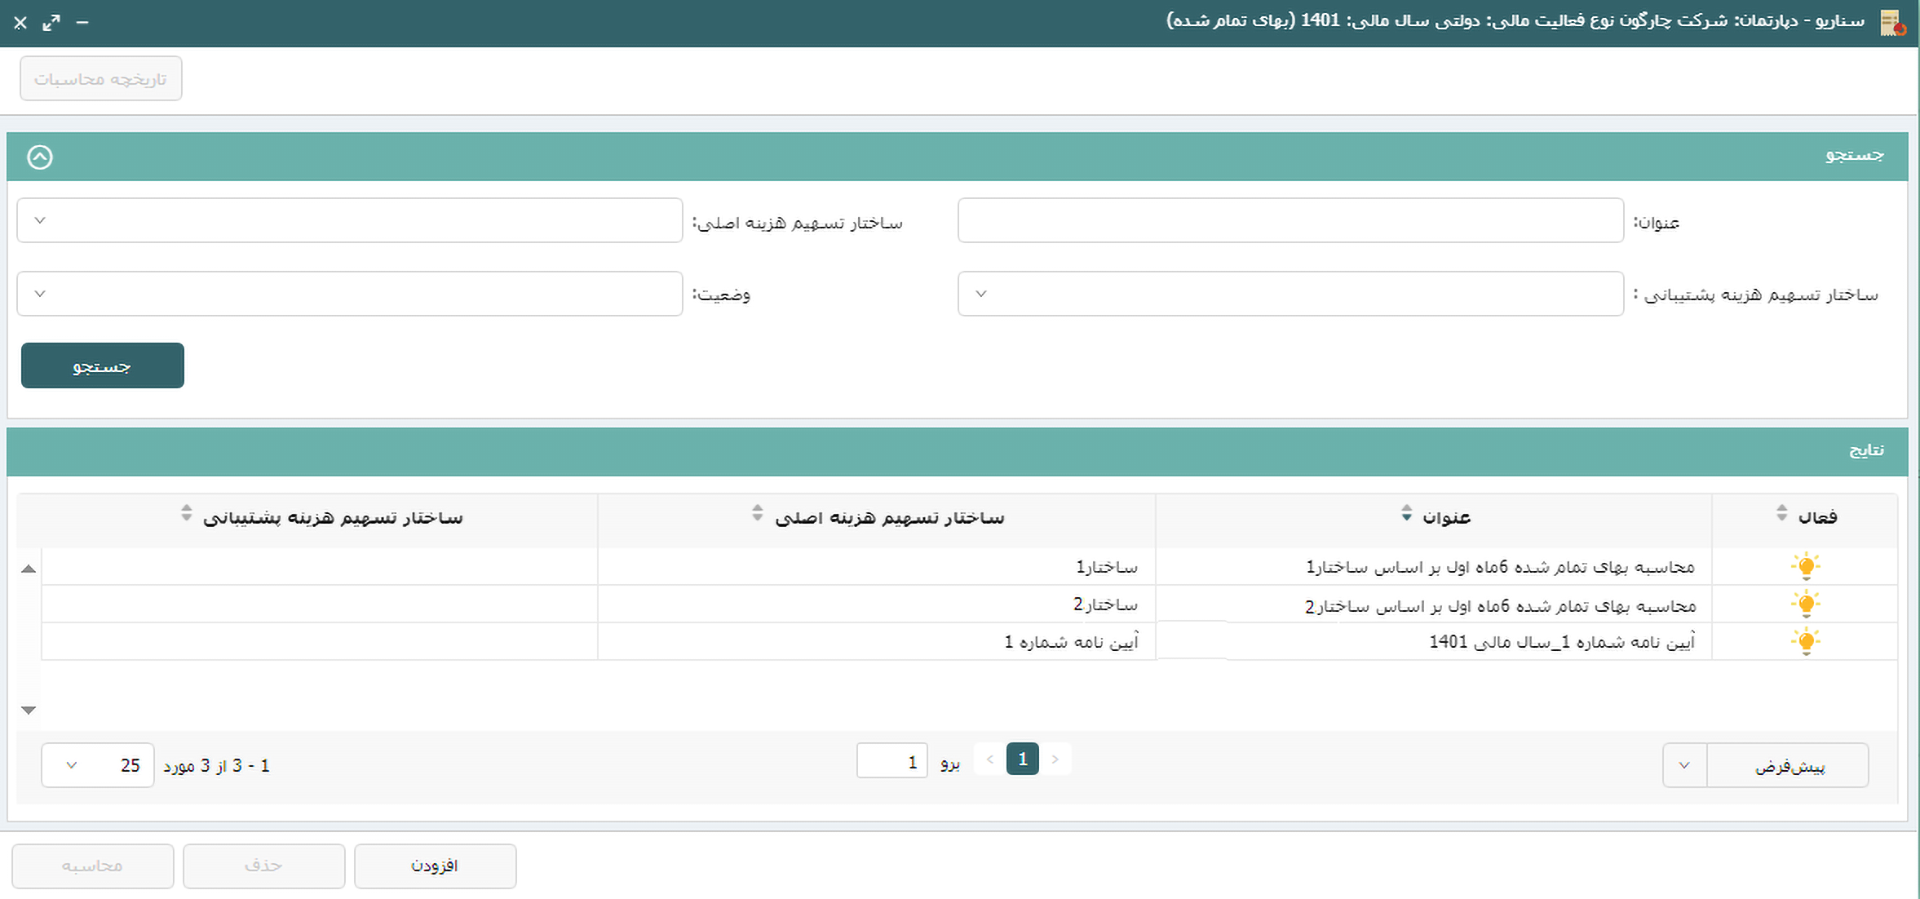
Task: Open the ساختار تسهیم هزینه پشتیبانی dropdown
Action: (1290, 294)
